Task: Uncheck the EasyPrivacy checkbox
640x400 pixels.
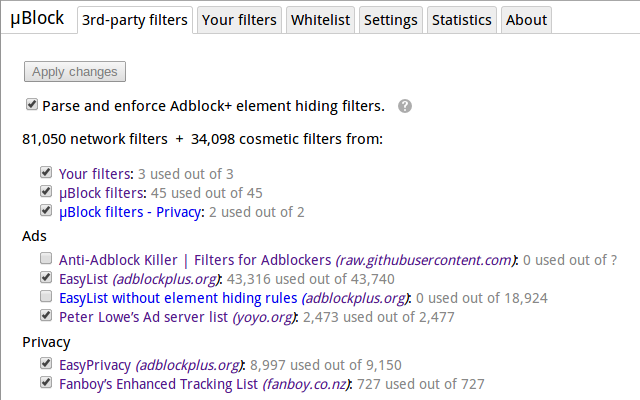Action: [46, 365]
